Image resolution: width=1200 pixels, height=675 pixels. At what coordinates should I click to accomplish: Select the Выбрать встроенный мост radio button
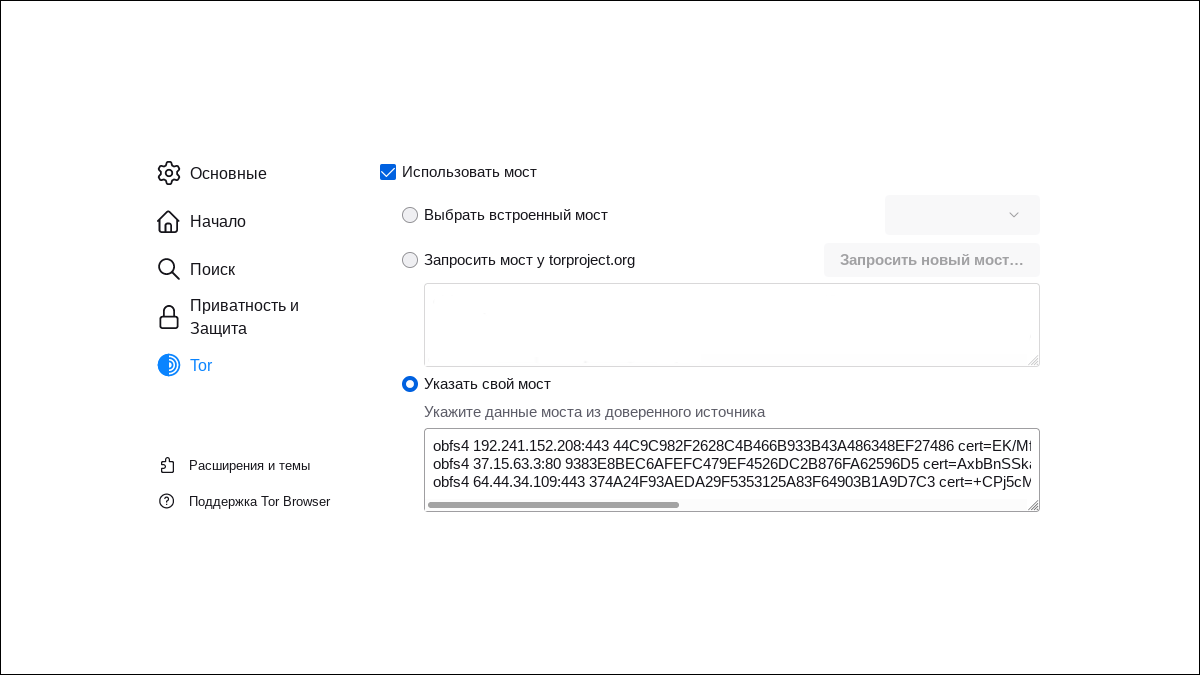410,215
